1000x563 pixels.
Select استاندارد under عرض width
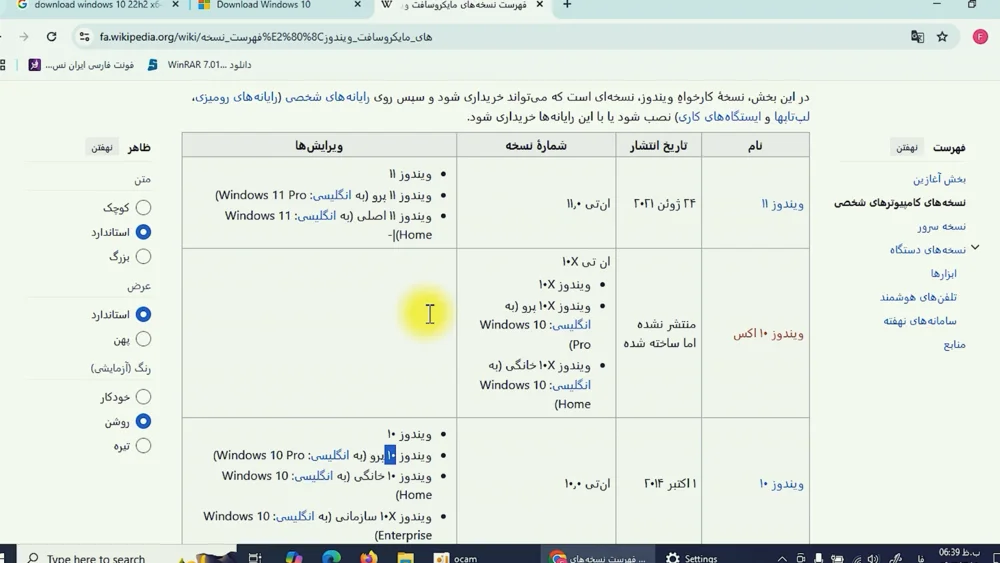(x=143, y=314)
